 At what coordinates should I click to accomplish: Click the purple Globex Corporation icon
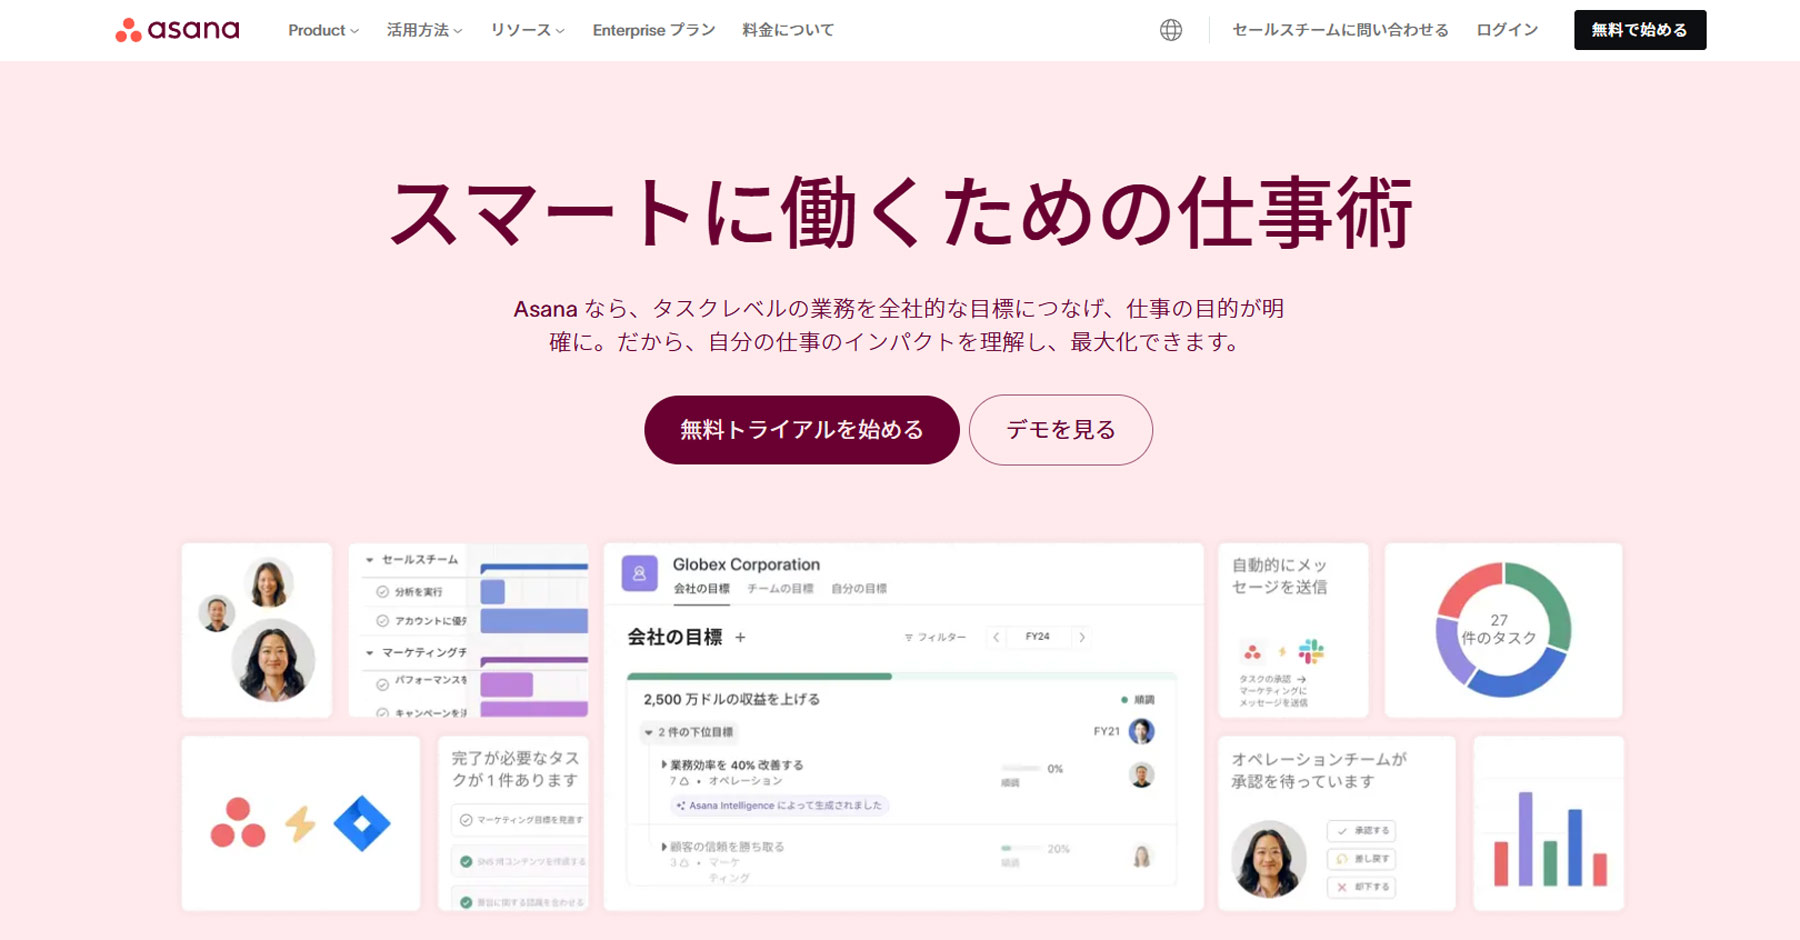click(x=640, y=574)
